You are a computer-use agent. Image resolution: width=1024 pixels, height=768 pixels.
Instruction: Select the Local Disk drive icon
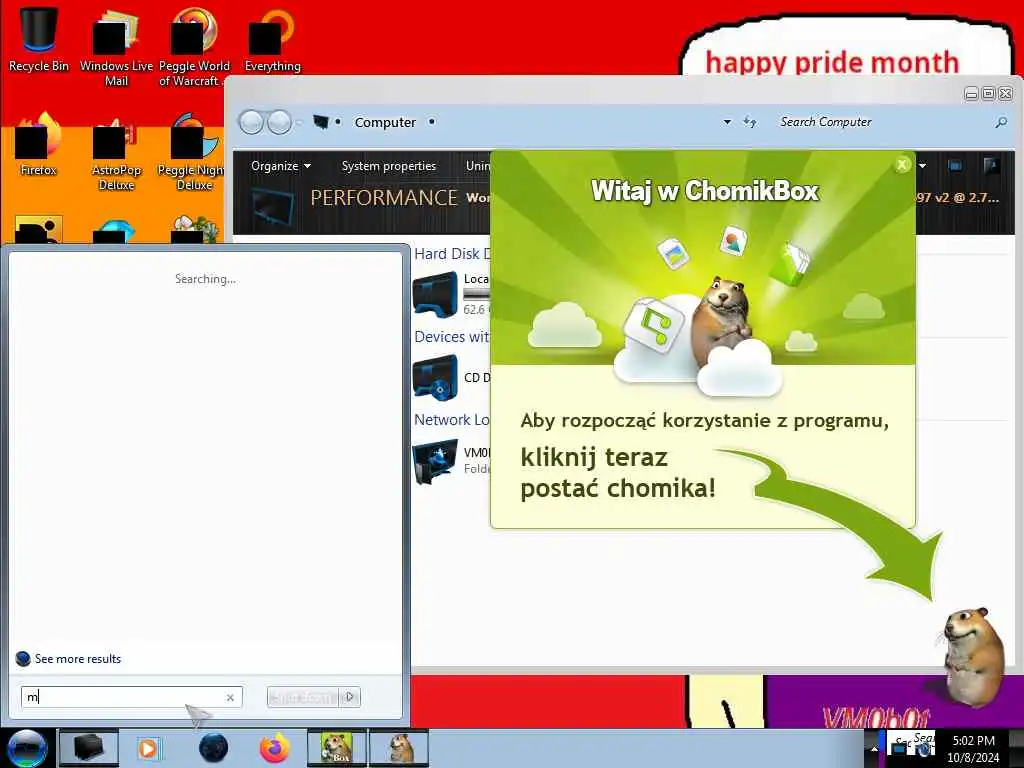point(435,295)
